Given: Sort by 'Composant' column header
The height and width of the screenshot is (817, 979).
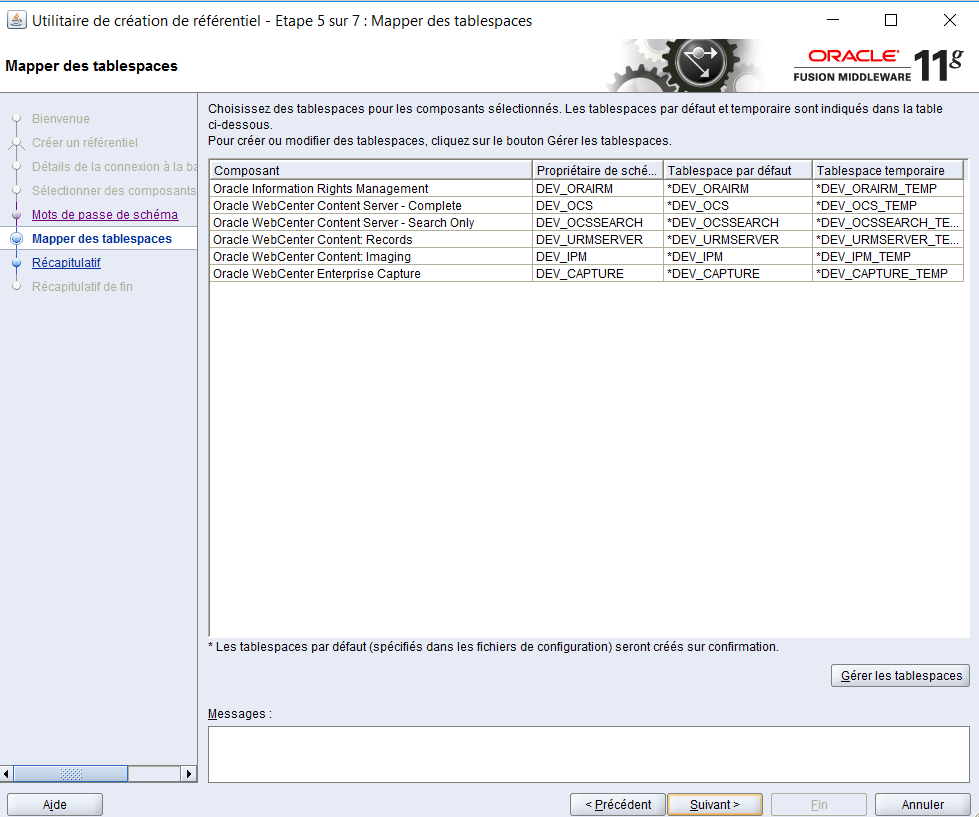Looking at the screenshot, I should 370,170.
